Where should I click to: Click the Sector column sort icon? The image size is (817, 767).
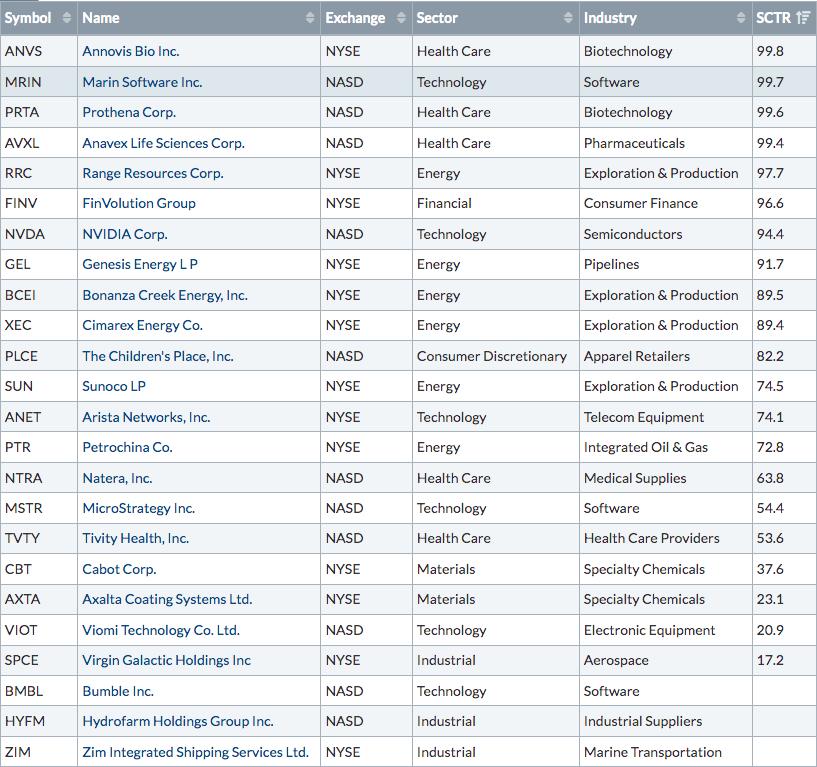pyautogui.click(x=568, y=18)
